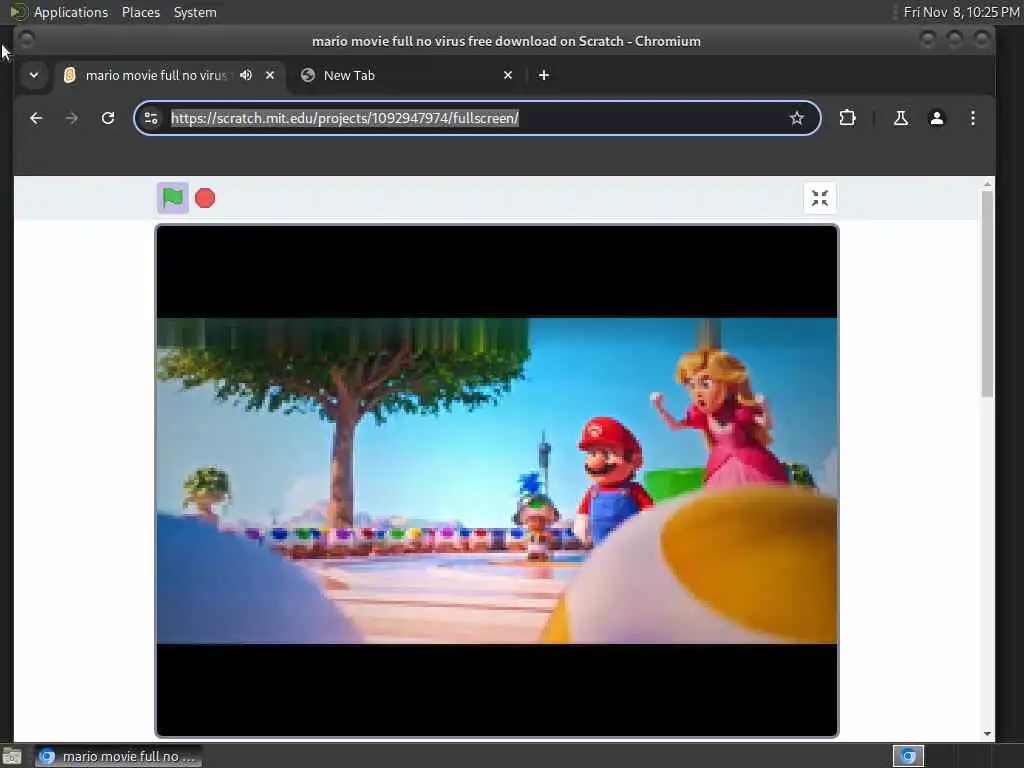Mute the mario movie tab audio
The height and width of the screenshot is (768, 1024).
tap(246, 75)
